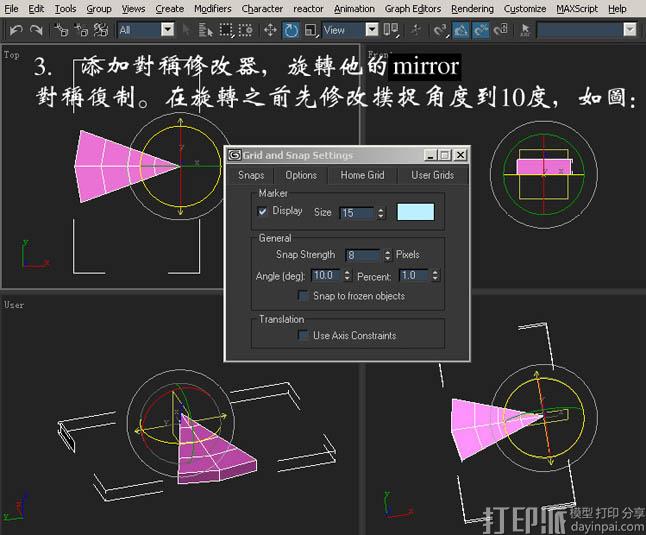Click the Angle (deg) value field

tap(325, 275)
